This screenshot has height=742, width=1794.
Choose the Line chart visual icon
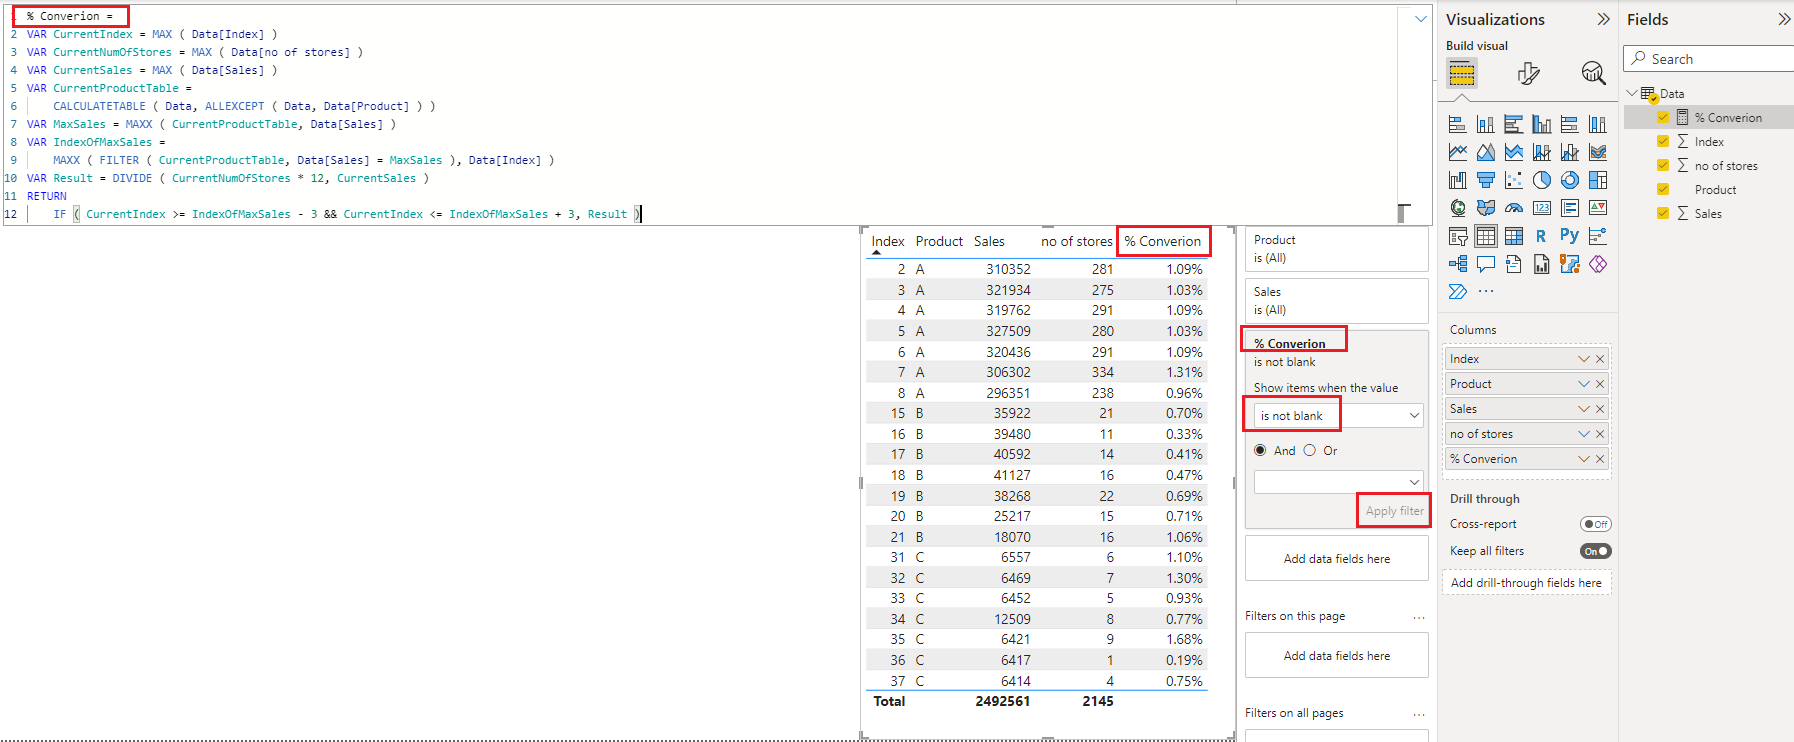click(1457, 152)
